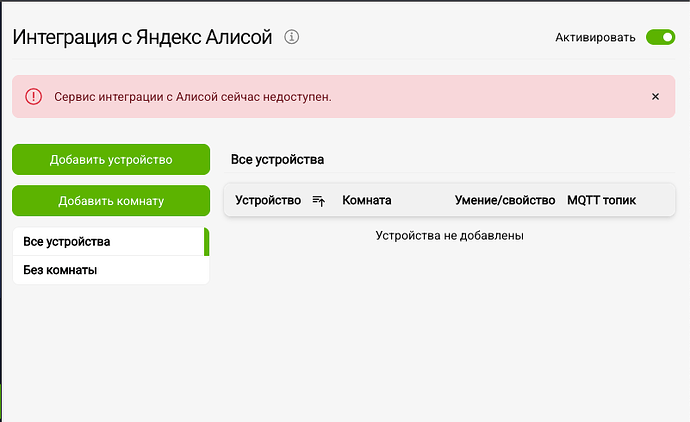Click the Активировать label
690x422 pixels.
pos(595,37)
